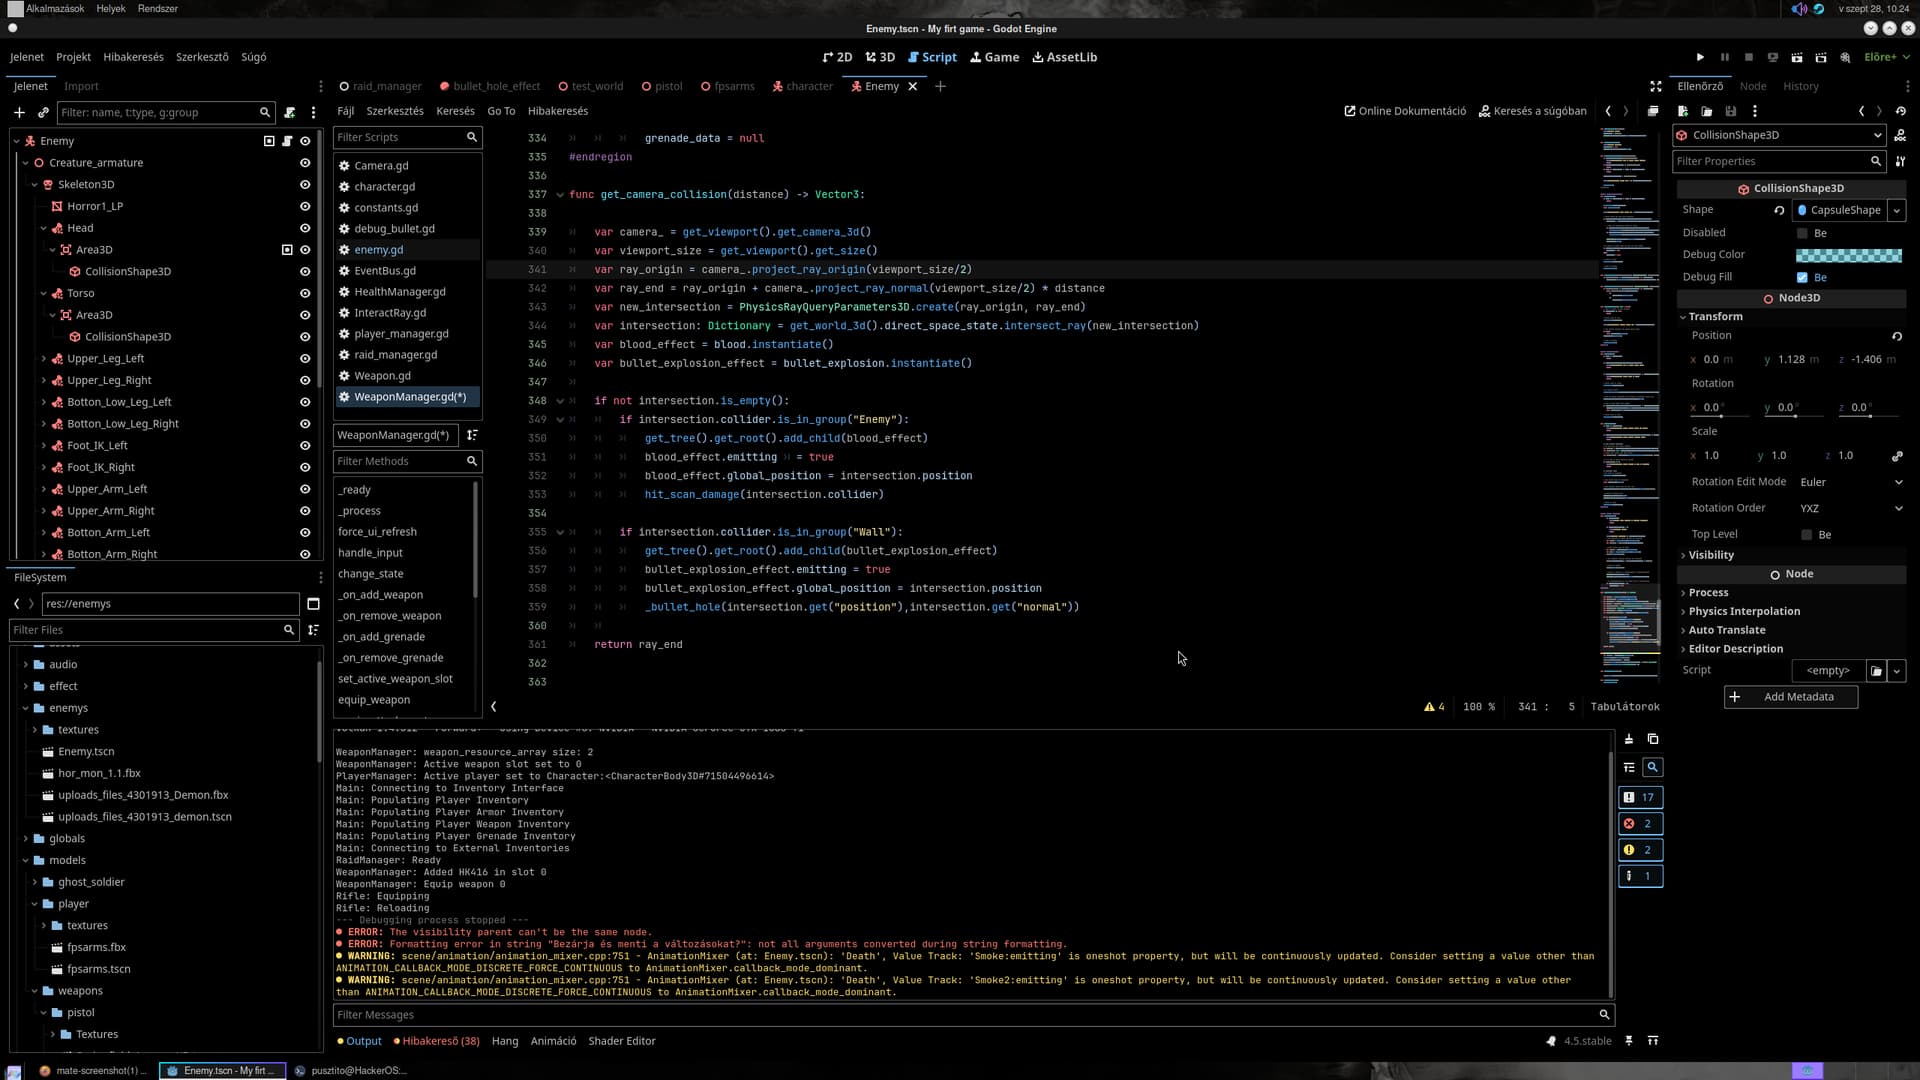This screenshot has height=1080, width=1920.
Task: Open the Rotation Order dropdown
Action: coord(1850,508)
